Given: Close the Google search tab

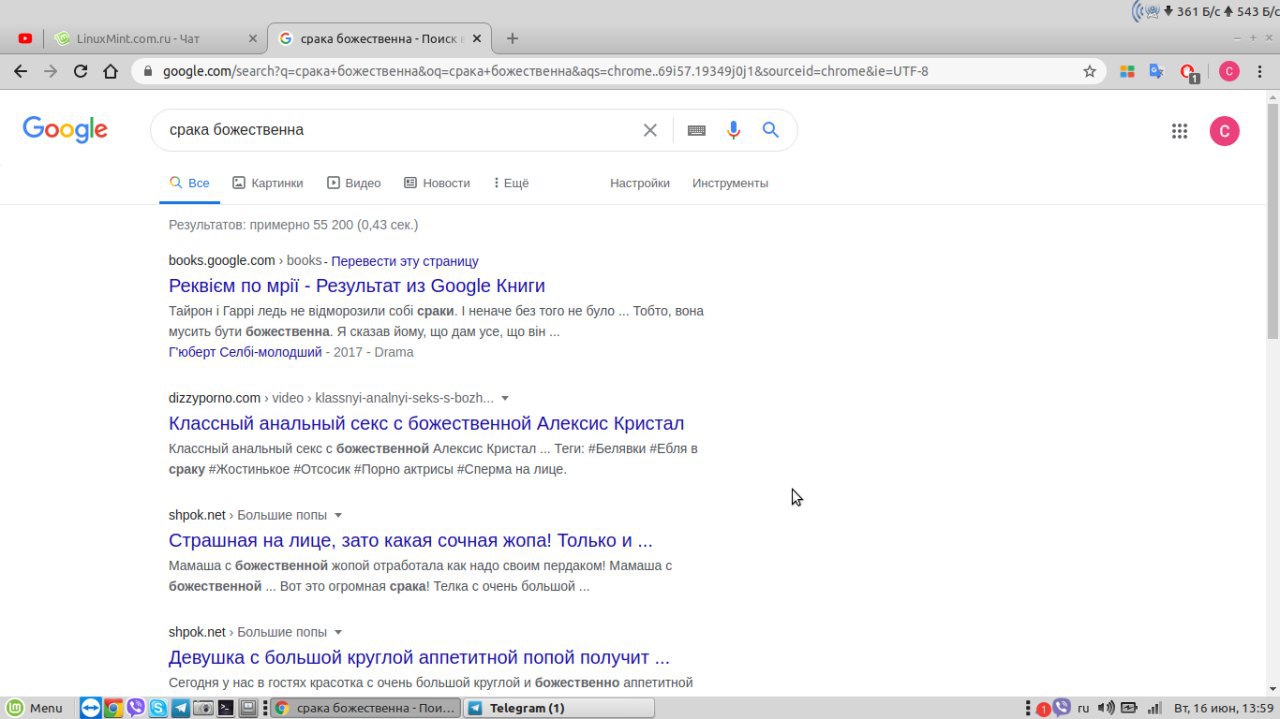Looking at the screenshot, I should [x=477, y=39].
